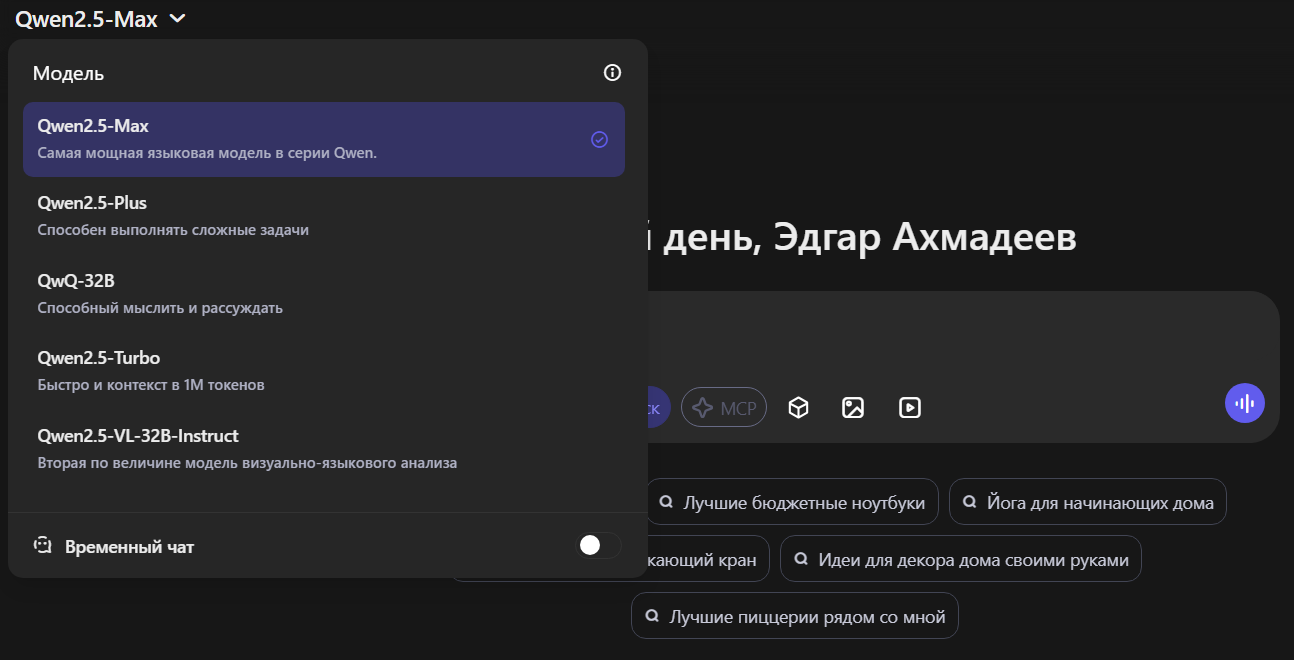Click search icon in Лучшие пиццерии chip
The height and width of the screenshot is (660, 1294).
click(x=651, y=616)
